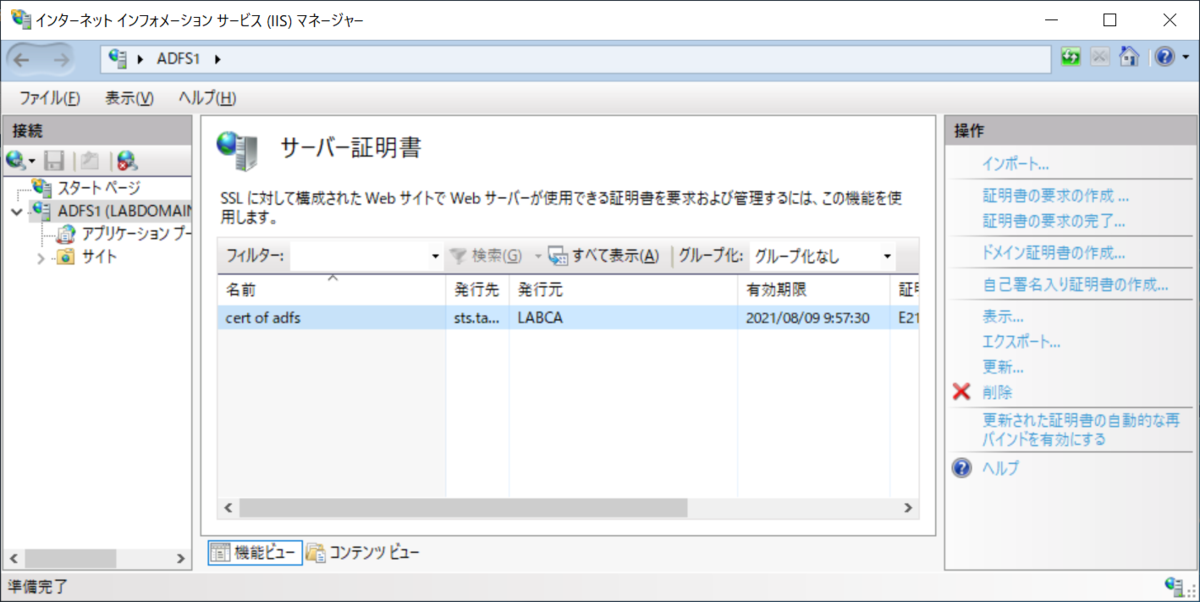Select the 'cert of adfs' certificate row
This screenshot has width=1200, height=602.
click(567, 318)
